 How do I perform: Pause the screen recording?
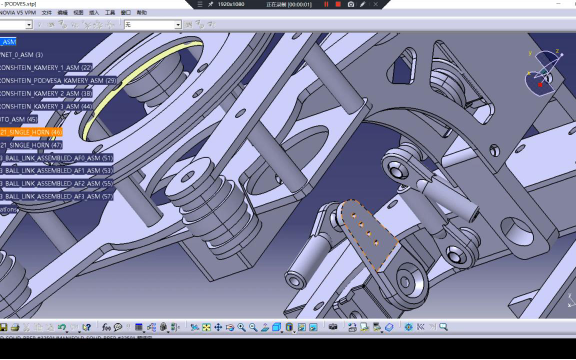tap(326, 4)
